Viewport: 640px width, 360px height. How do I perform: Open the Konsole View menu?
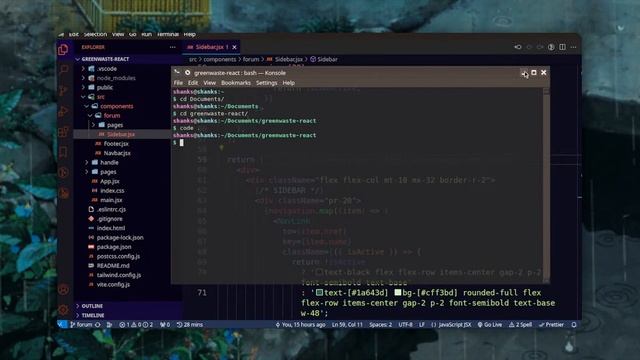pos(209,83)
